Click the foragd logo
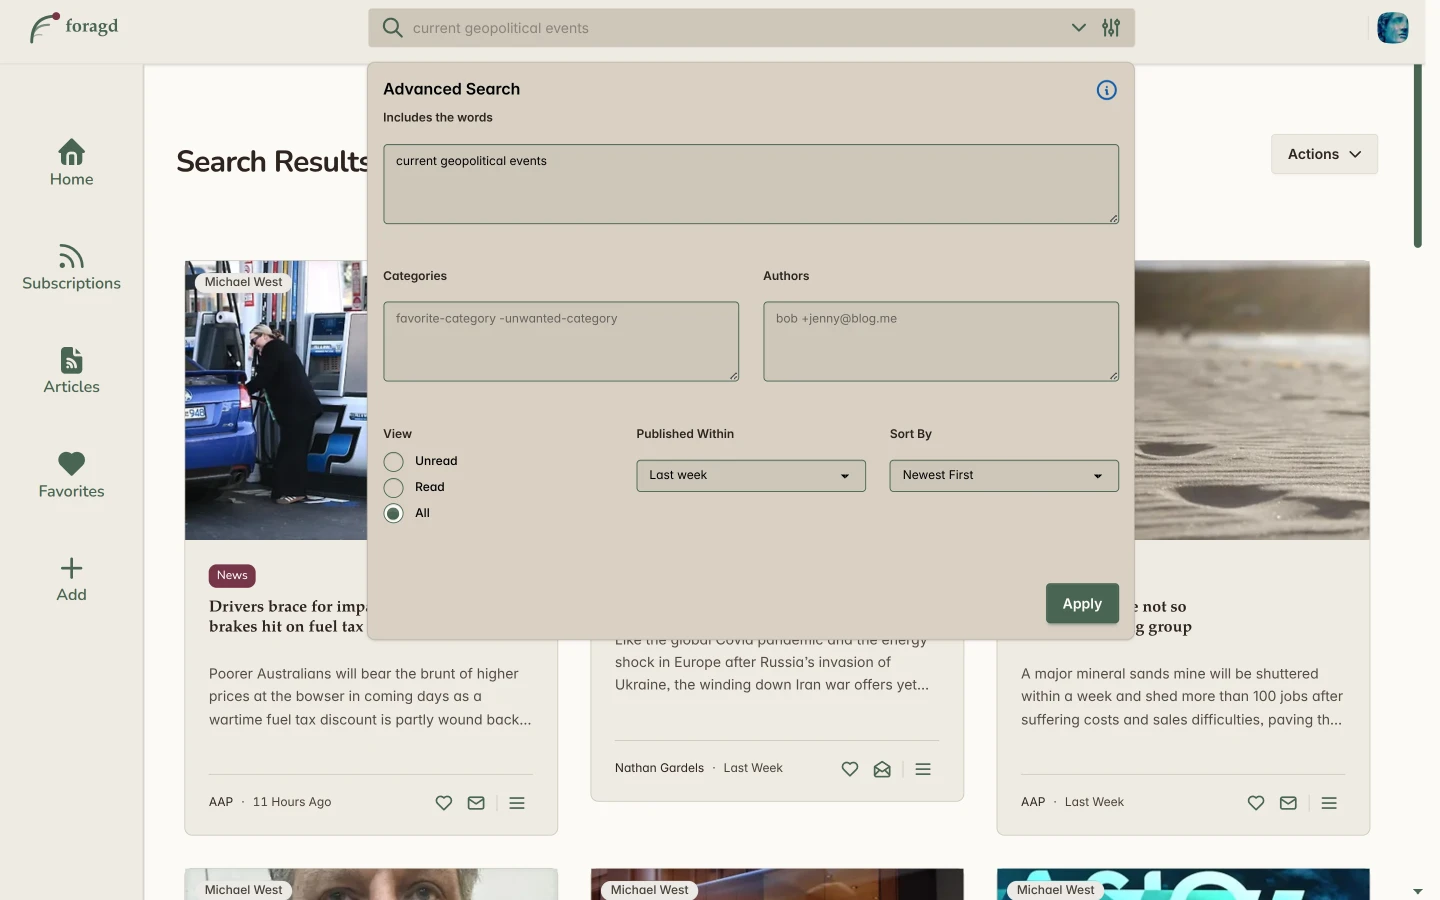The height and width of the screenshot is (900, 1440). tap(74, 27)
